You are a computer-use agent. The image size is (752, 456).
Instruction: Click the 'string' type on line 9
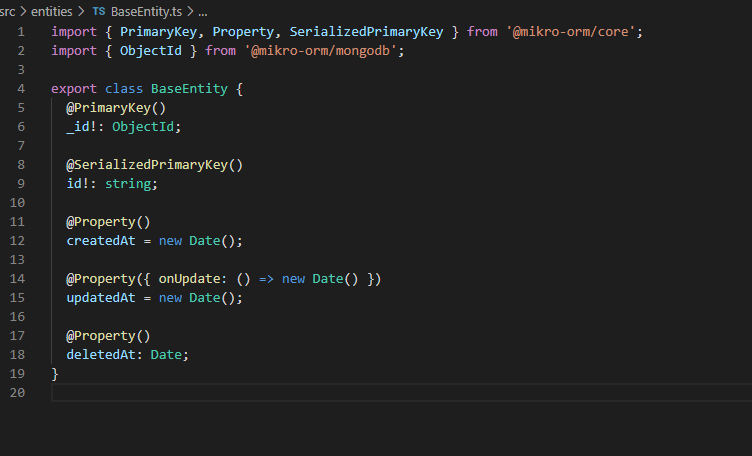point(128,184)
